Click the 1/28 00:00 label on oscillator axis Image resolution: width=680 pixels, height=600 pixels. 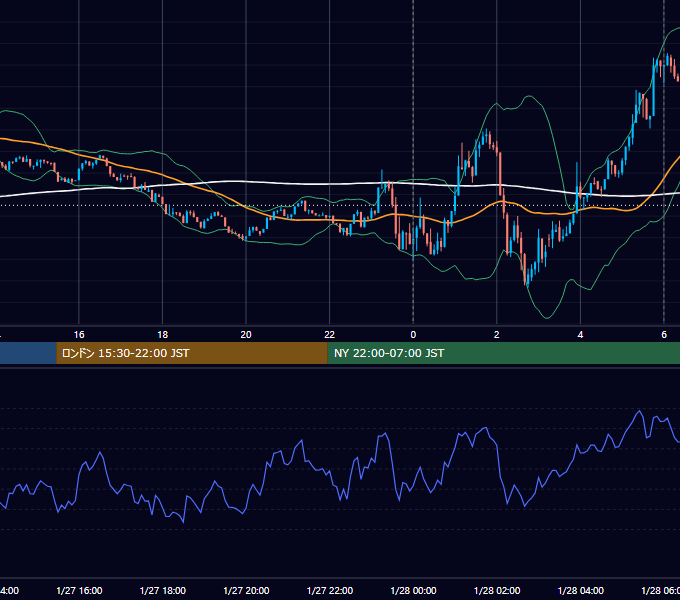413,590
